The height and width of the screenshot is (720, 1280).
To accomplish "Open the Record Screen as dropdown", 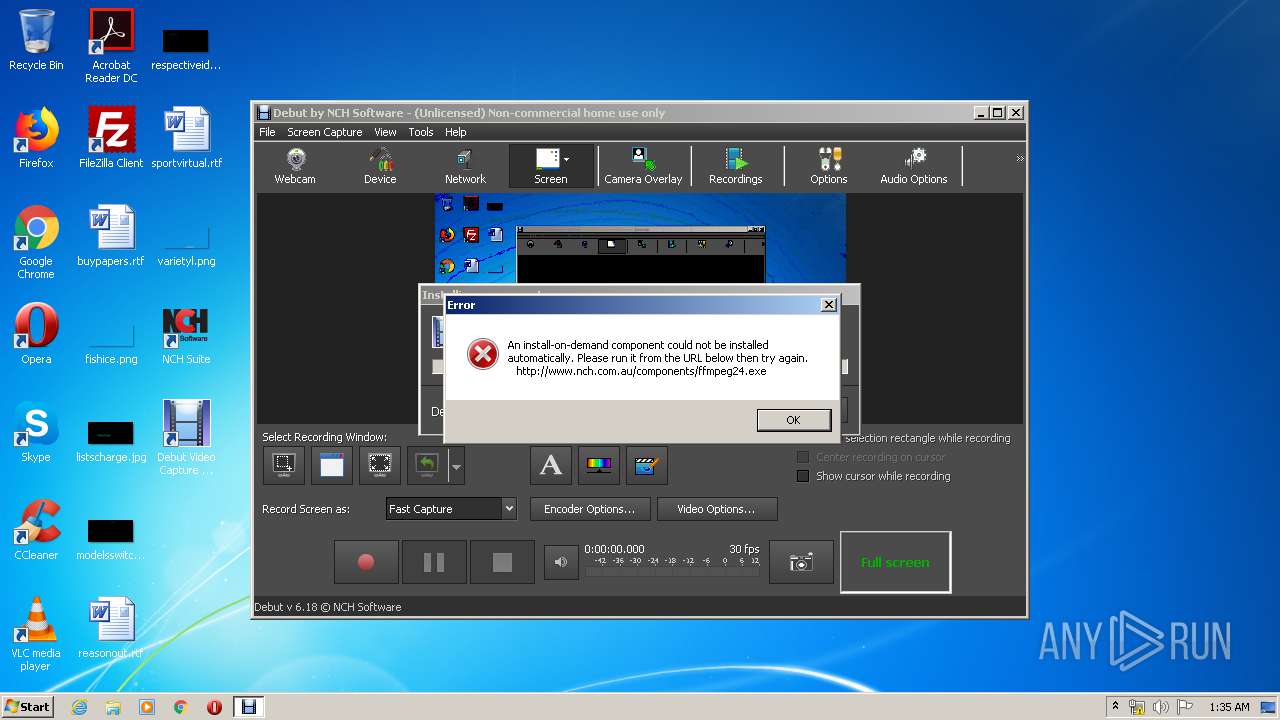I will pos(451,509).
